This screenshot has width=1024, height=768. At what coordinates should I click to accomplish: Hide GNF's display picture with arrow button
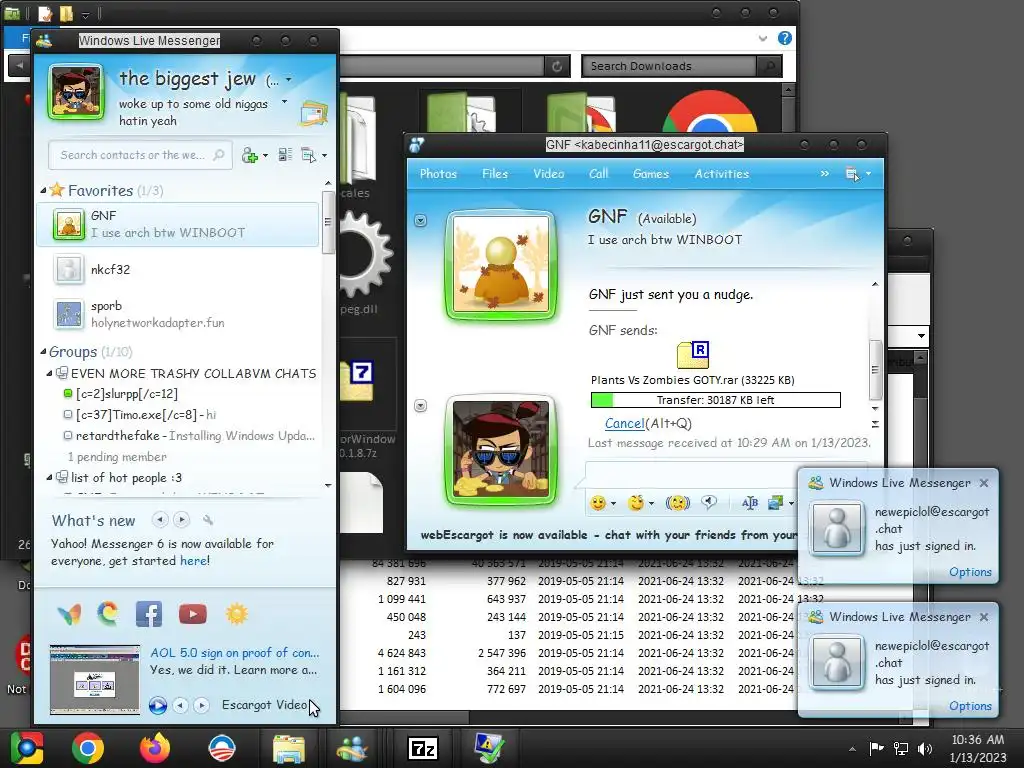coord(421,221)
